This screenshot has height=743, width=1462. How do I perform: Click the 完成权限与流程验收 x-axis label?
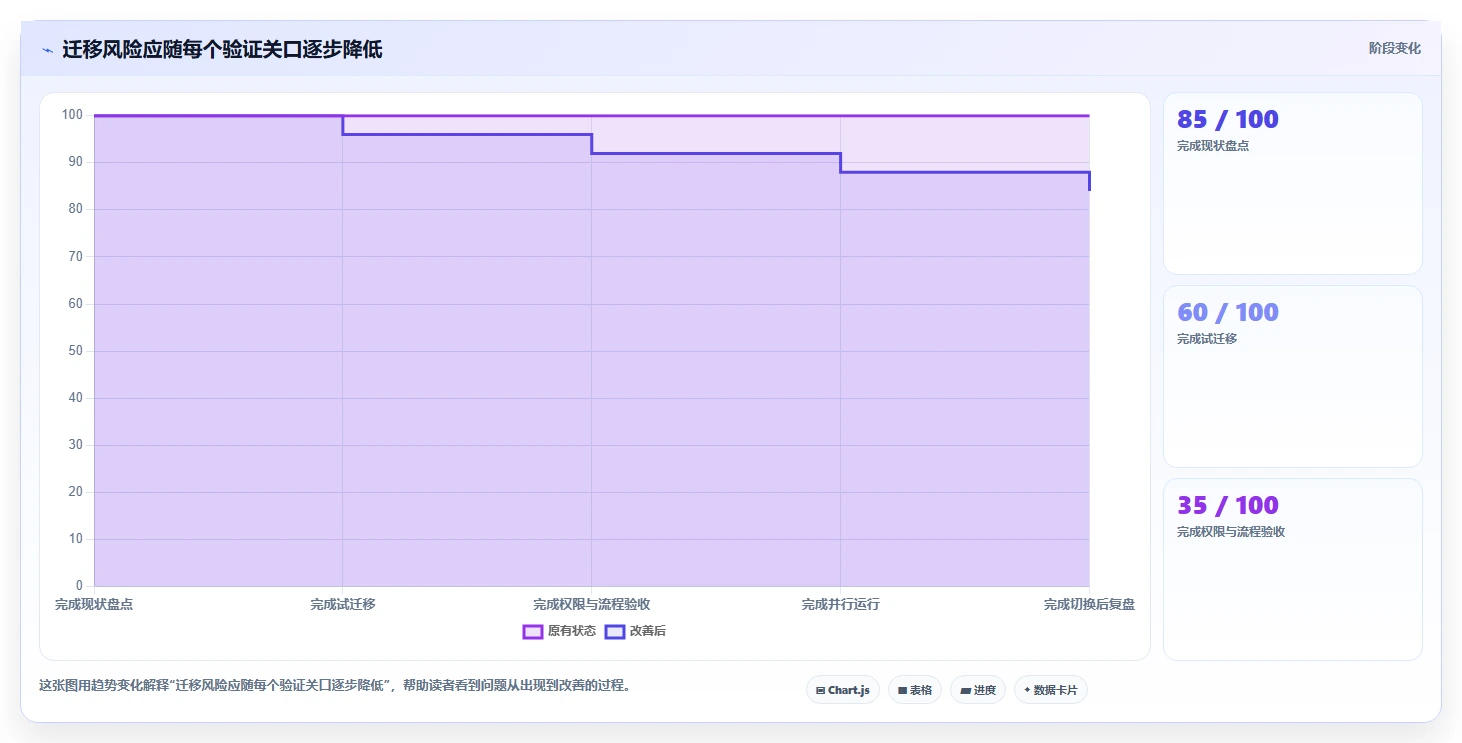click(x=592, y=605)
